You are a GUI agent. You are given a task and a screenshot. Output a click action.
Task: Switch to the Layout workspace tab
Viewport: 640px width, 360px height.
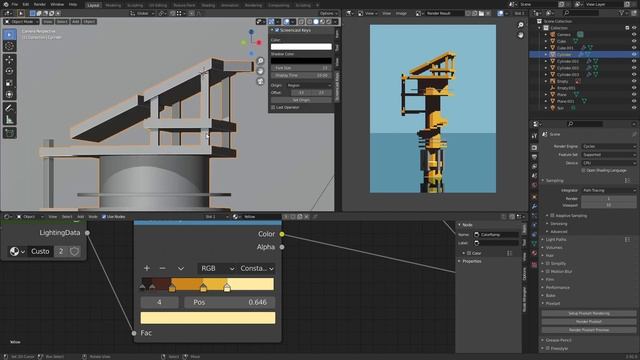click(x=93, y=5)
